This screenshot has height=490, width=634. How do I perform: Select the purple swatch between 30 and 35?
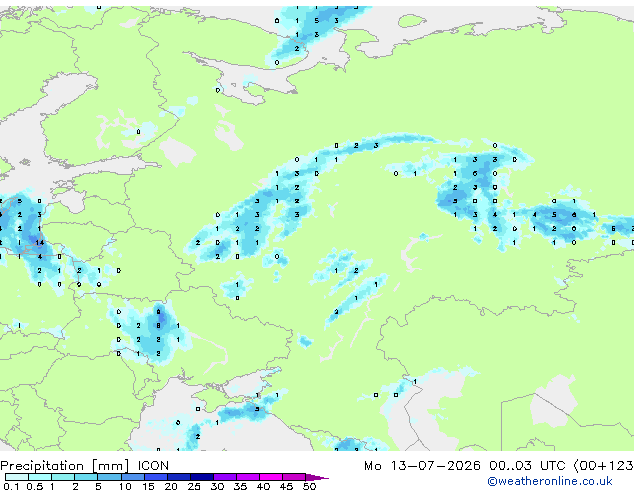(x=225, y=477)
